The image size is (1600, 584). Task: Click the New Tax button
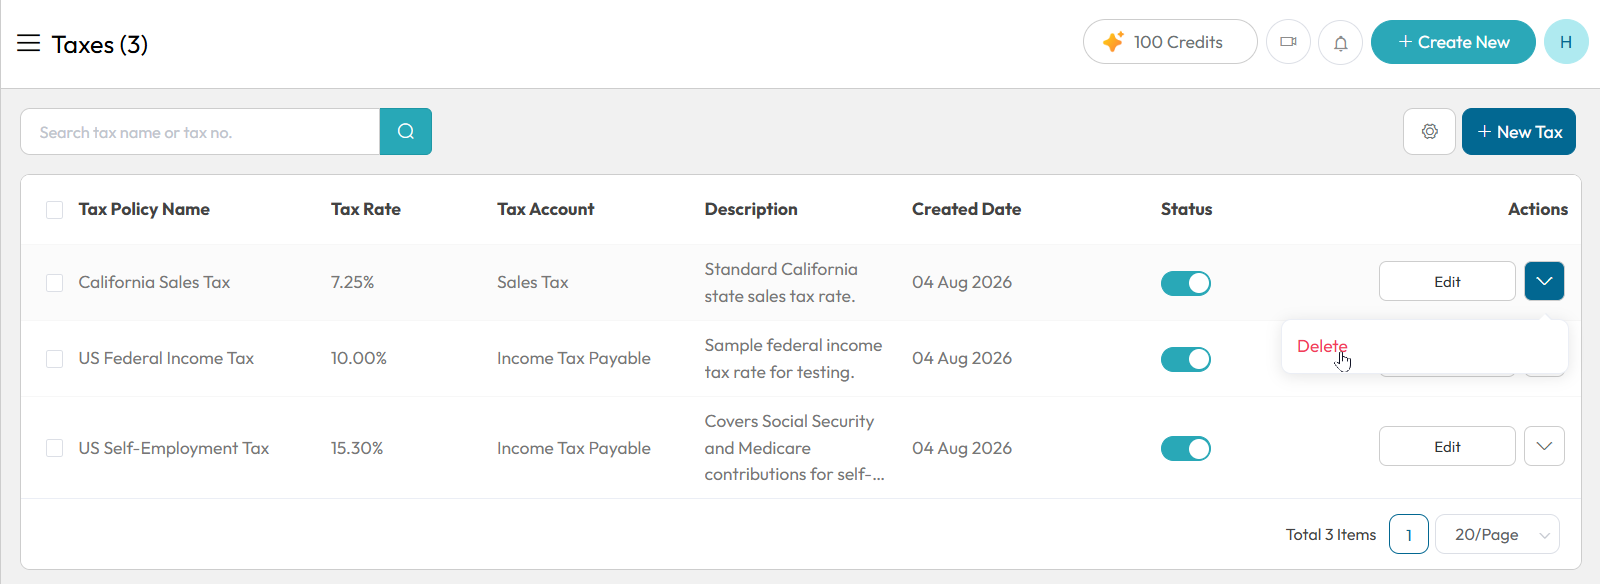point(1519,131)
